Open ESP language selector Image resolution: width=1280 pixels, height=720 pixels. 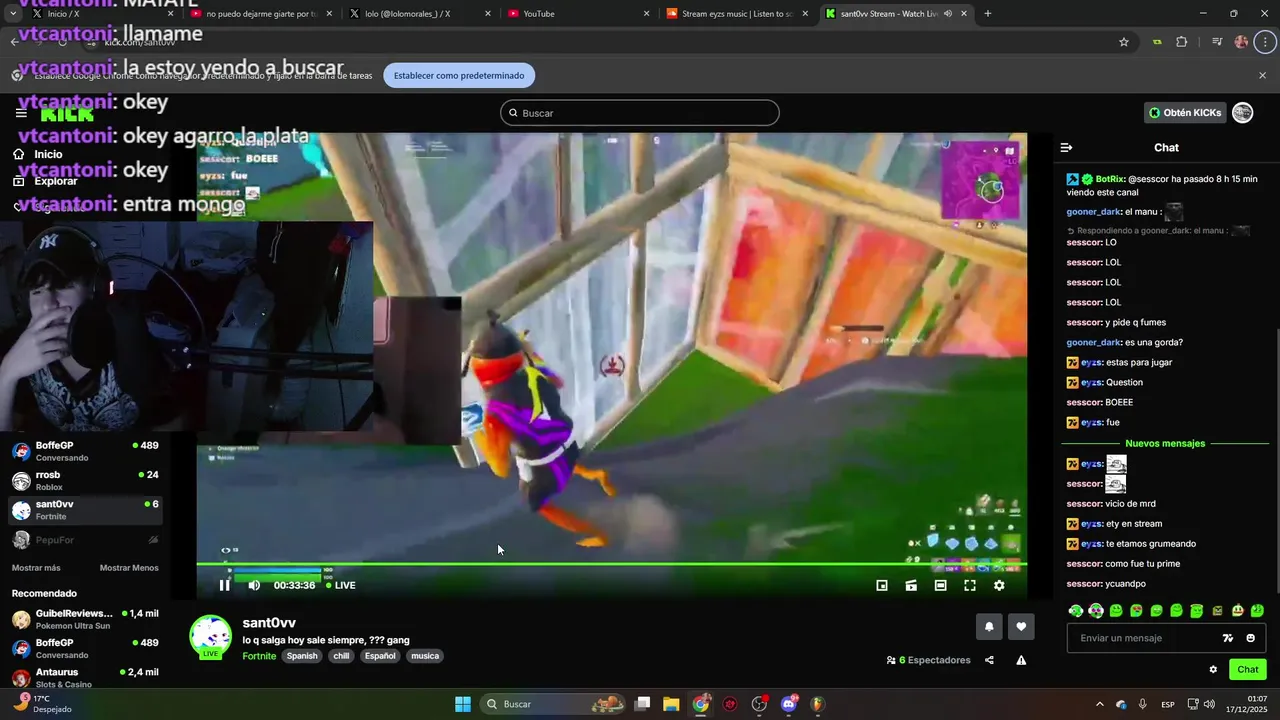(x=1168, y=704)
